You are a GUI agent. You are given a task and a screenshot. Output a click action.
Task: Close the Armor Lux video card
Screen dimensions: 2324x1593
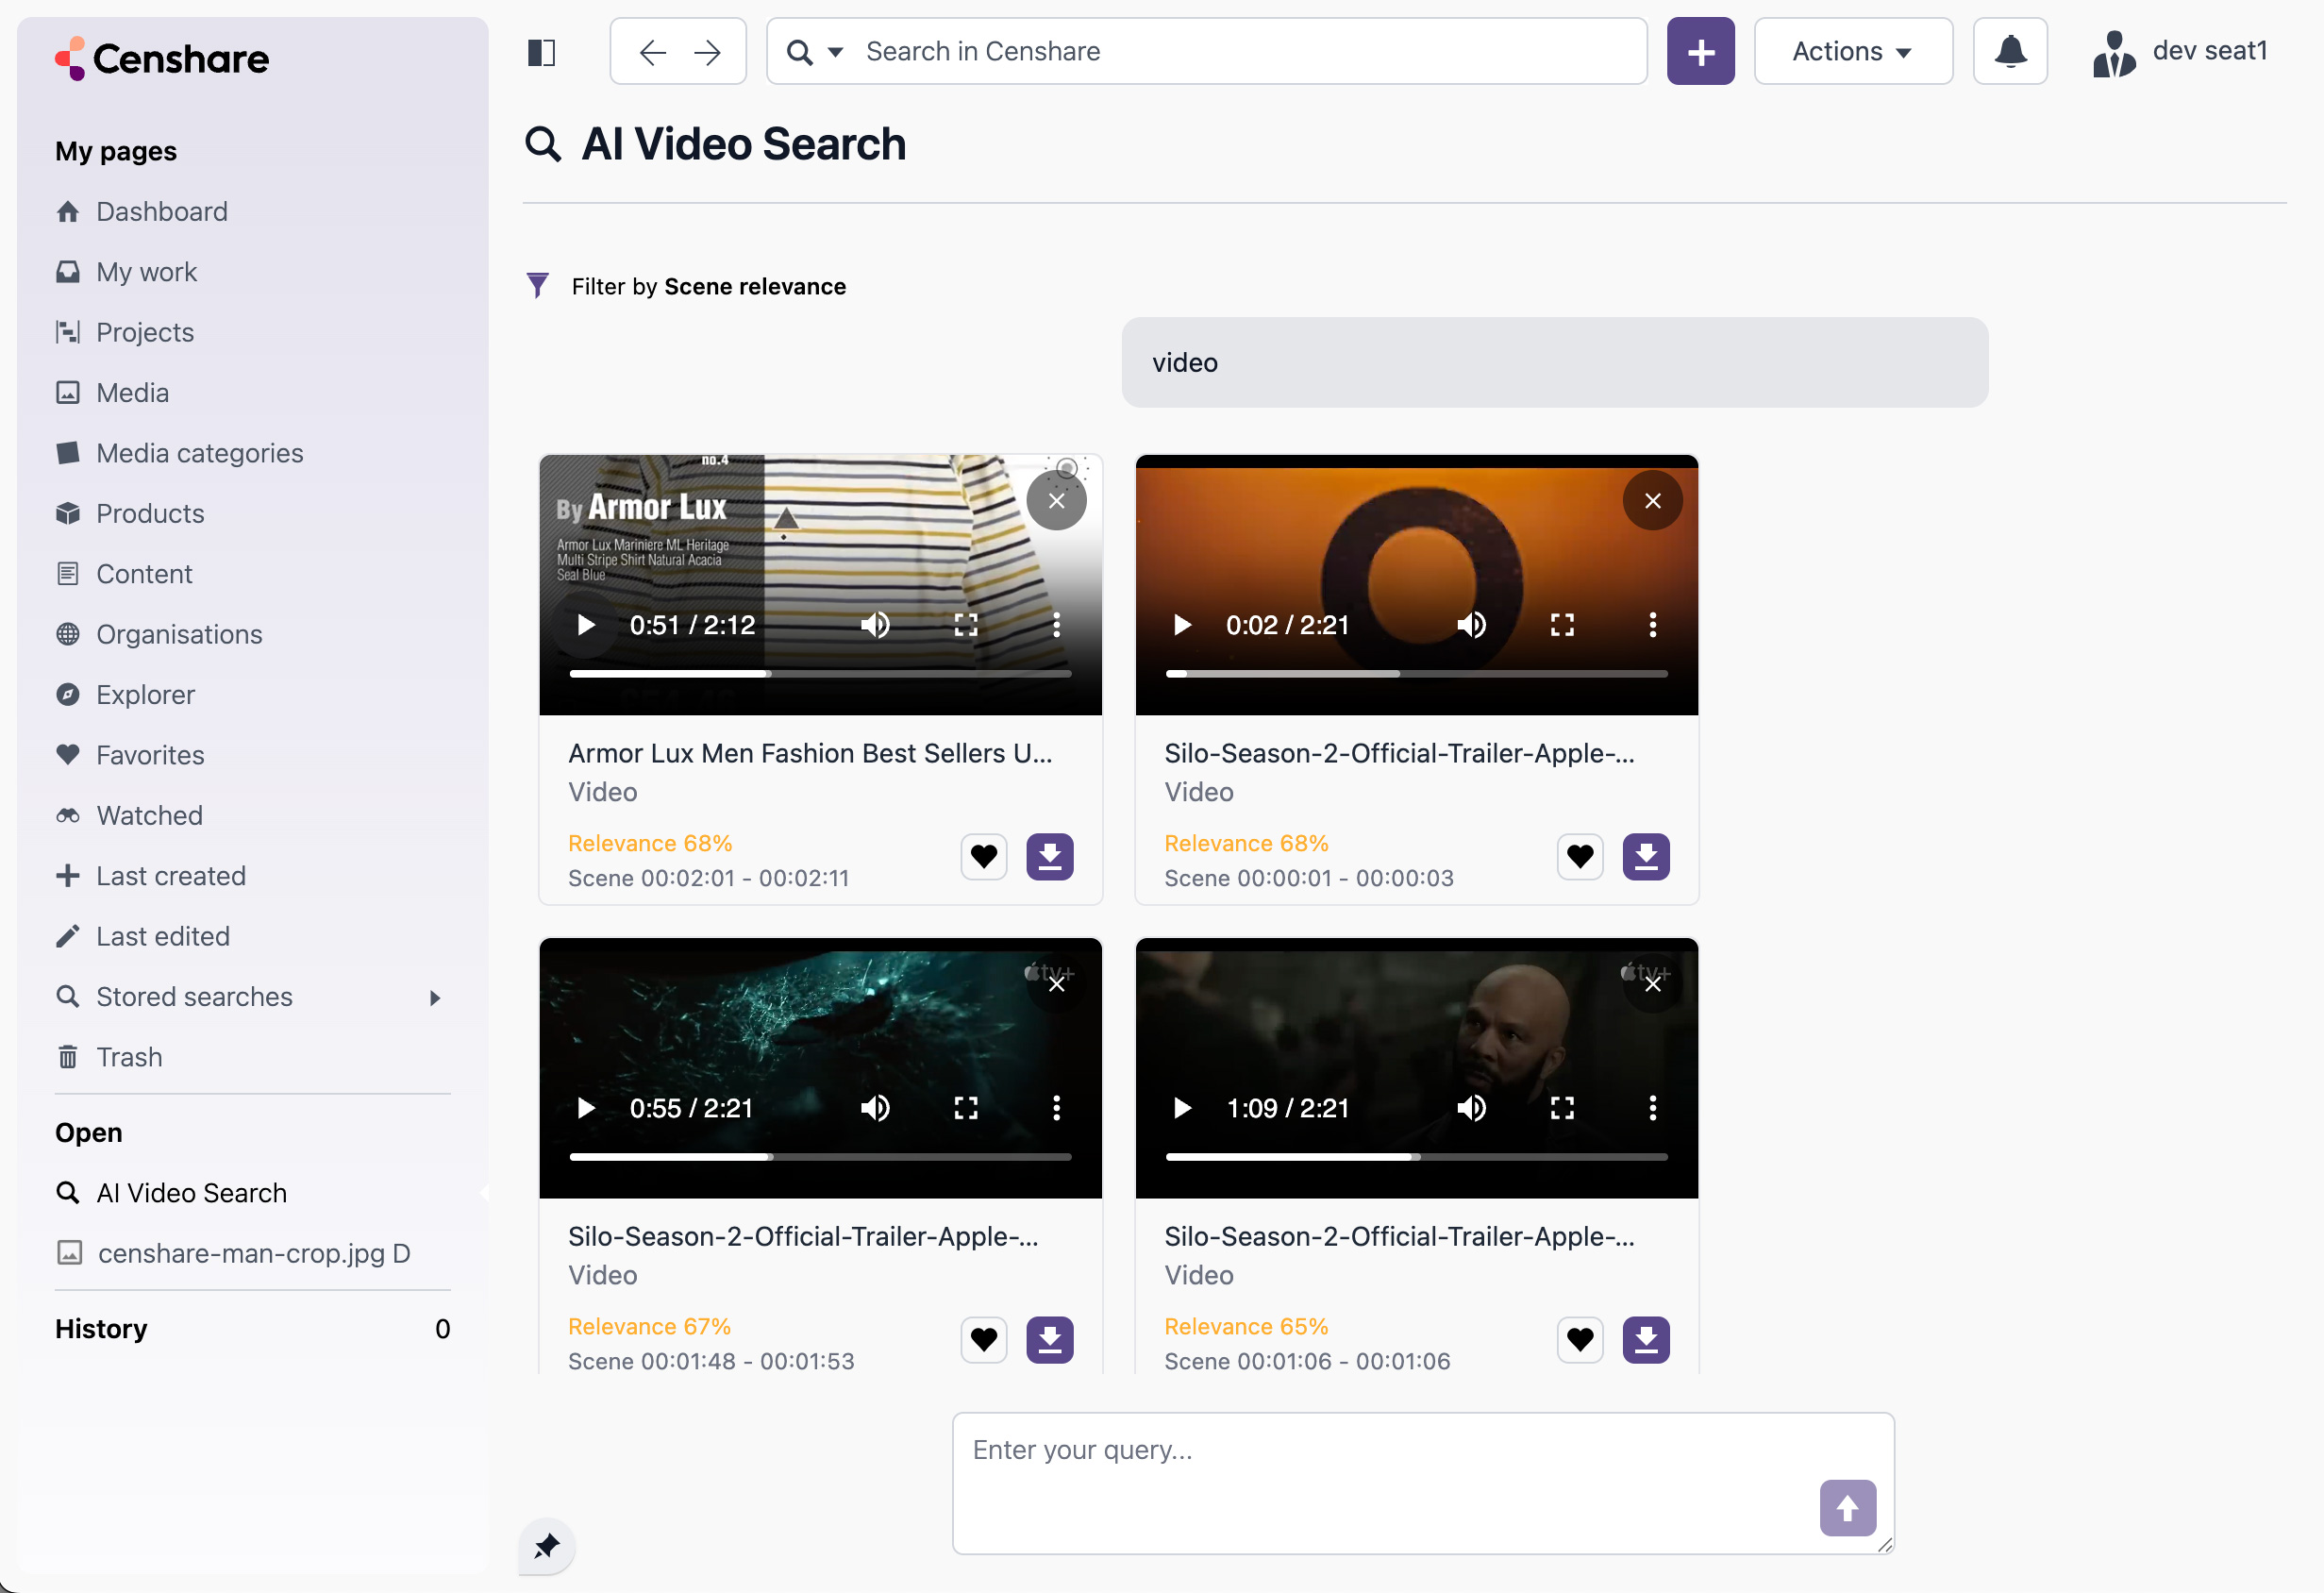[x=1056, y=501]
